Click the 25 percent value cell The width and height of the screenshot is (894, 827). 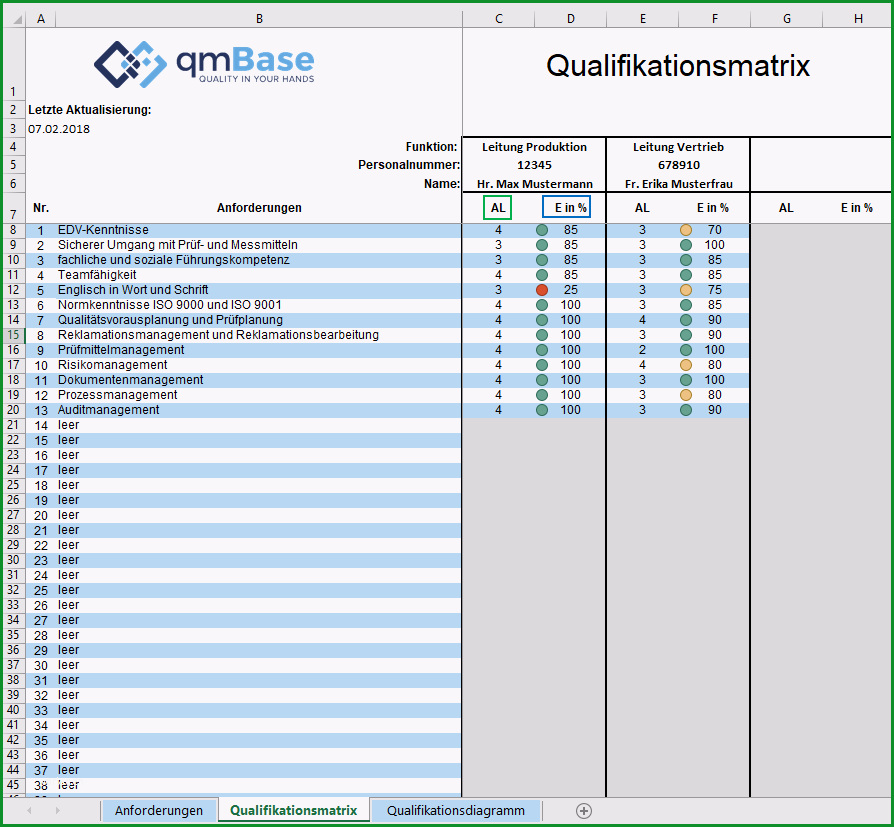(571, 290)
